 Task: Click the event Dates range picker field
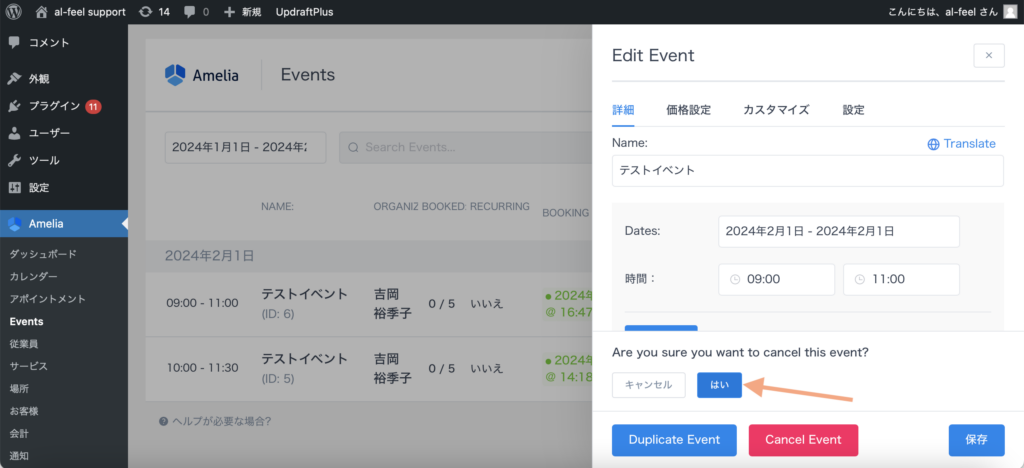coord(838,231)
